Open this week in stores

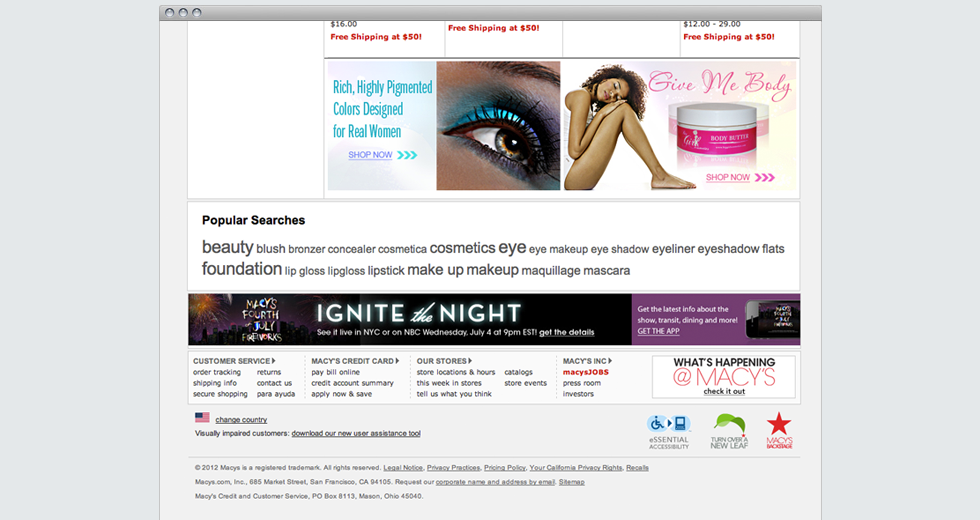coord(449,383)
